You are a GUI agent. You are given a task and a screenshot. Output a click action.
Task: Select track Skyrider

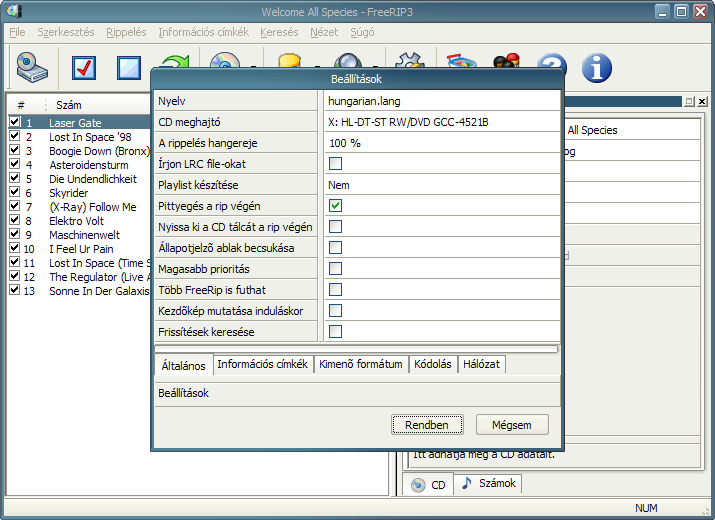point(68,193)
